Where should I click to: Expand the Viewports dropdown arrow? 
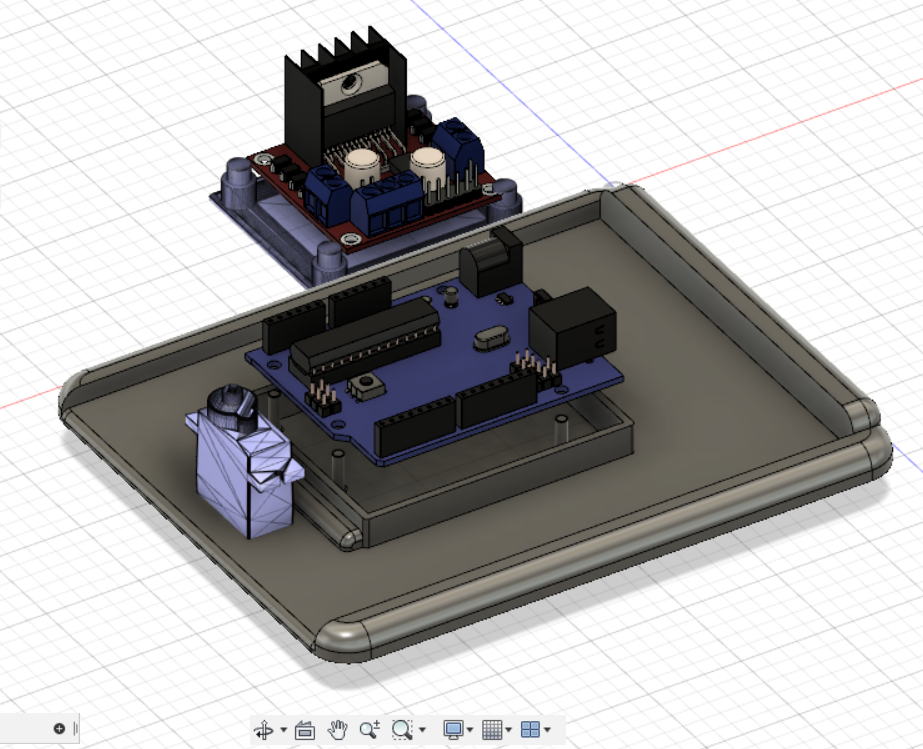[x=547, y=730]
